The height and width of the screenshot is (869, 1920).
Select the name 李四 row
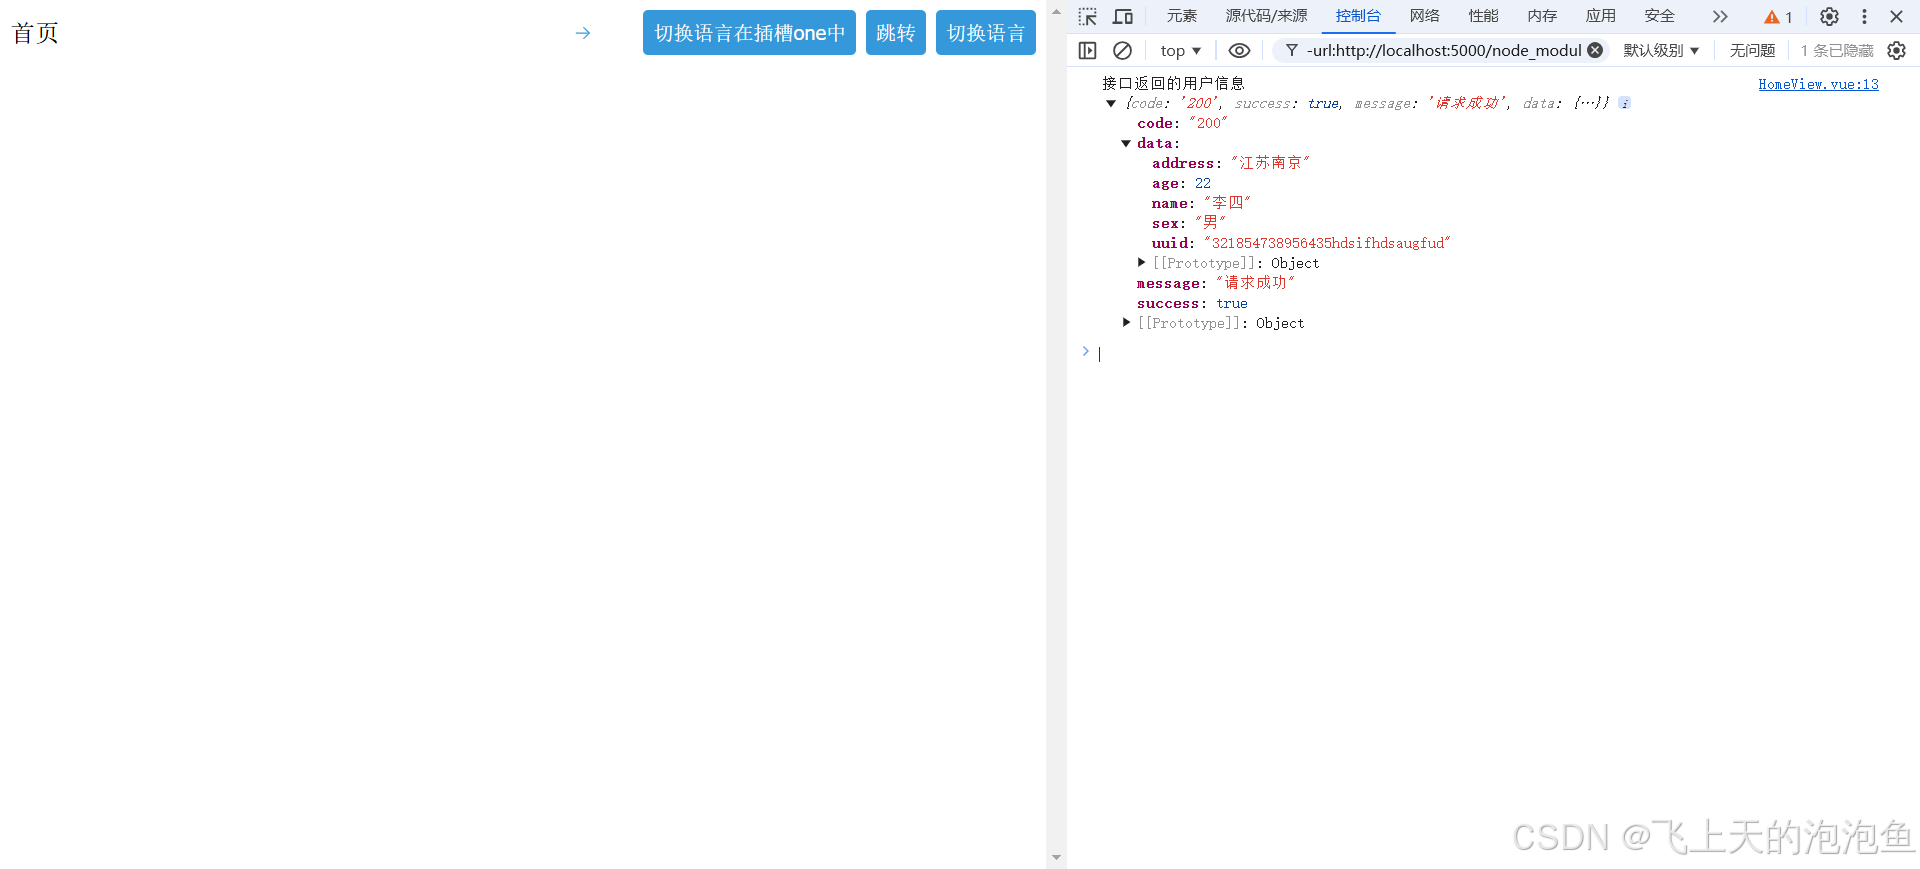(1201, 203)
